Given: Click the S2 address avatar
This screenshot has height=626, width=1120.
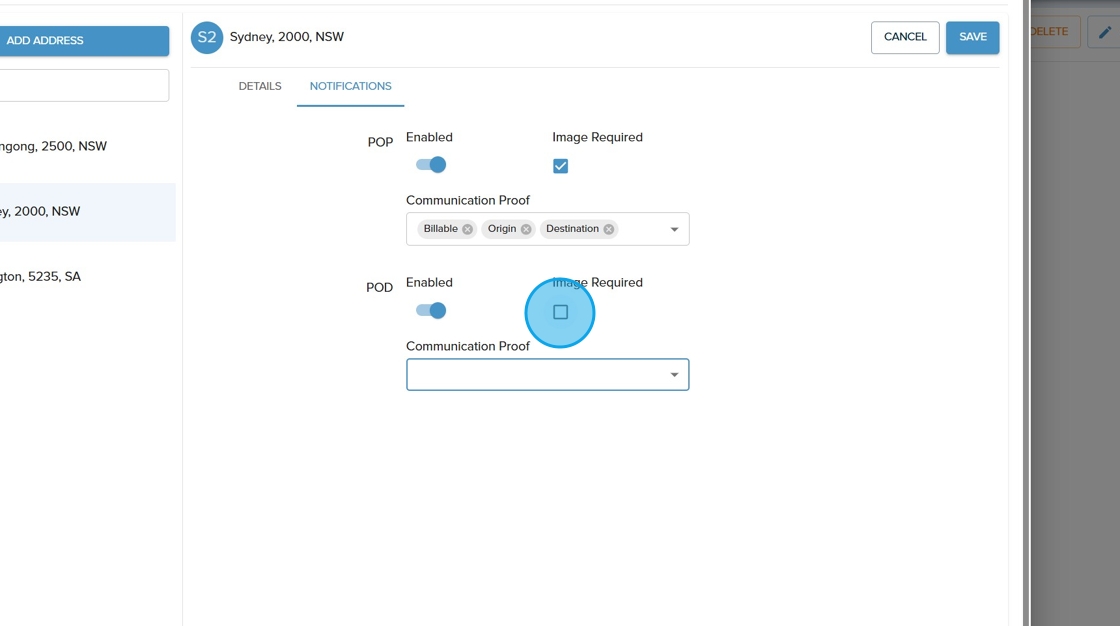Looking at the screenshot, I should [x=207, y=37].
